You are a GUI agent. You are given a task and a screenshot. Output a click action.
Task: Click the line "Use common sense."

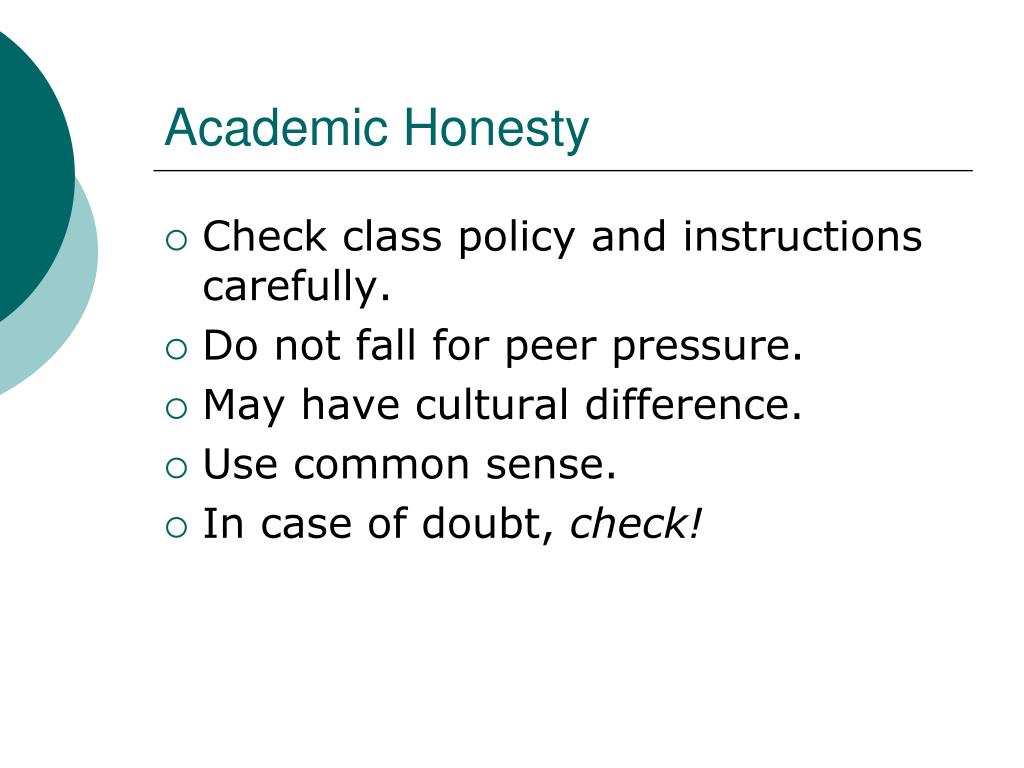click(x=409, y=464)
